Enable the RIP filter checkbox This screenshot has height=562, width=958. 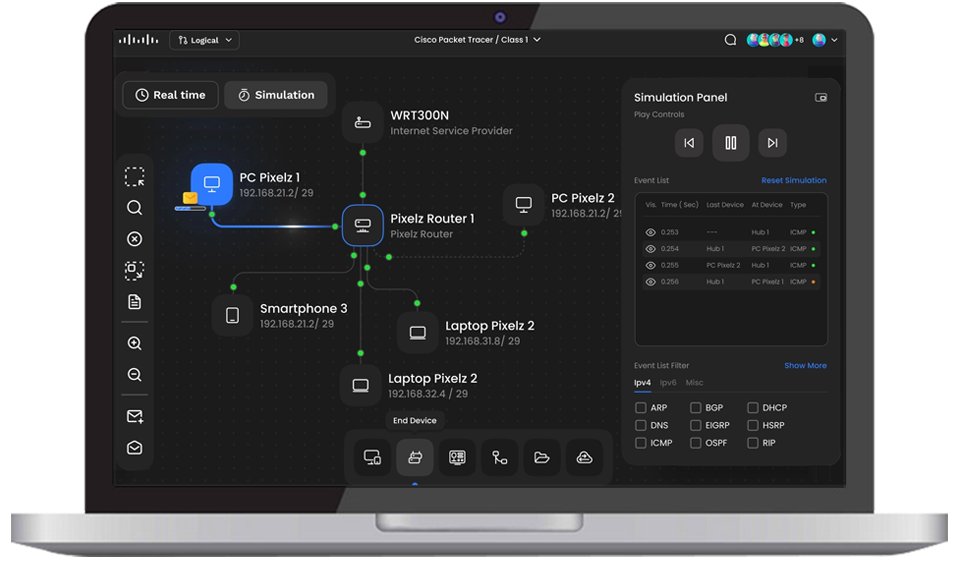coord(753,443)
